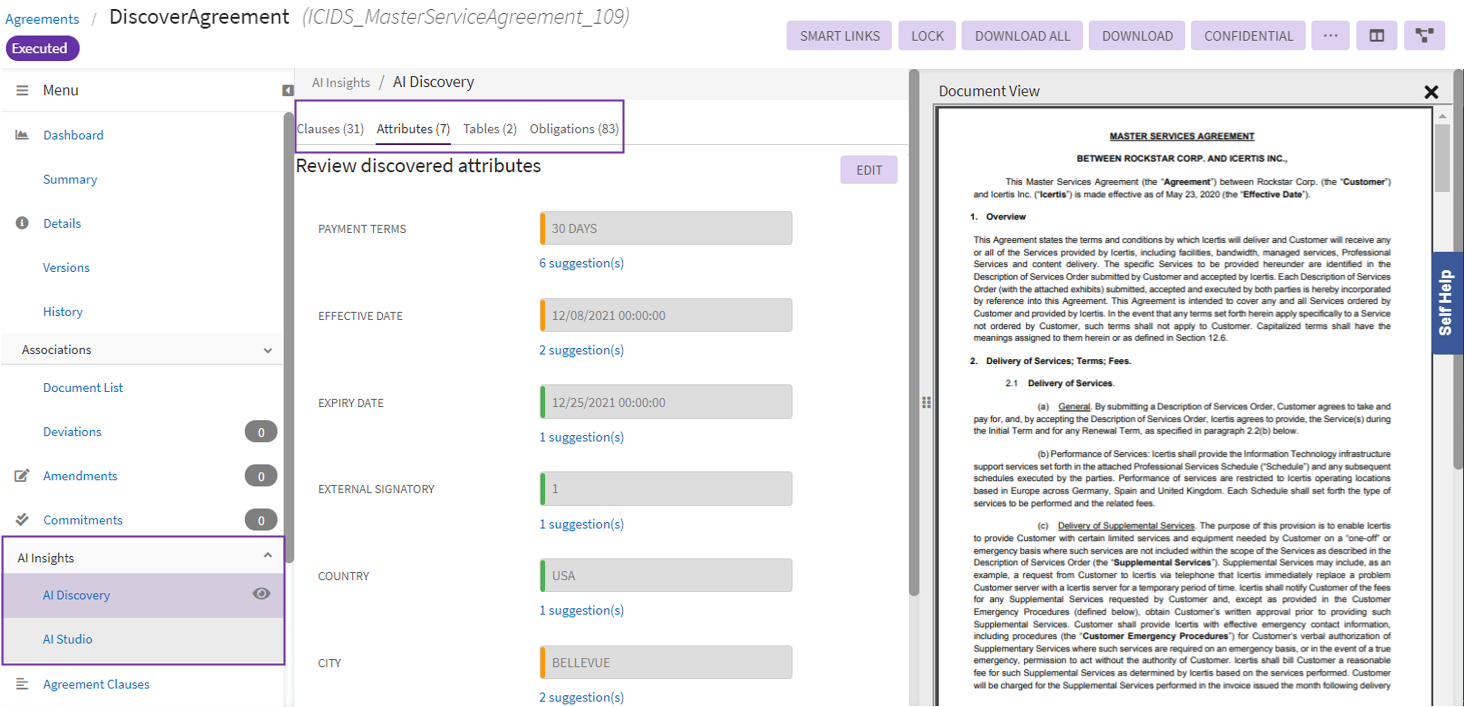The height and width of the screenshot is (707, 1465).
Task: Switch to the Clauses (31) tab
Action: click(x=330, y=129)
